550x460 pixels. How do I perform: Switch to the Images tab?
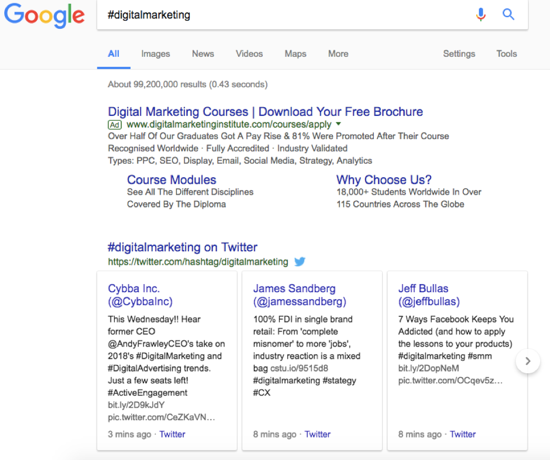tap(155, 54)
